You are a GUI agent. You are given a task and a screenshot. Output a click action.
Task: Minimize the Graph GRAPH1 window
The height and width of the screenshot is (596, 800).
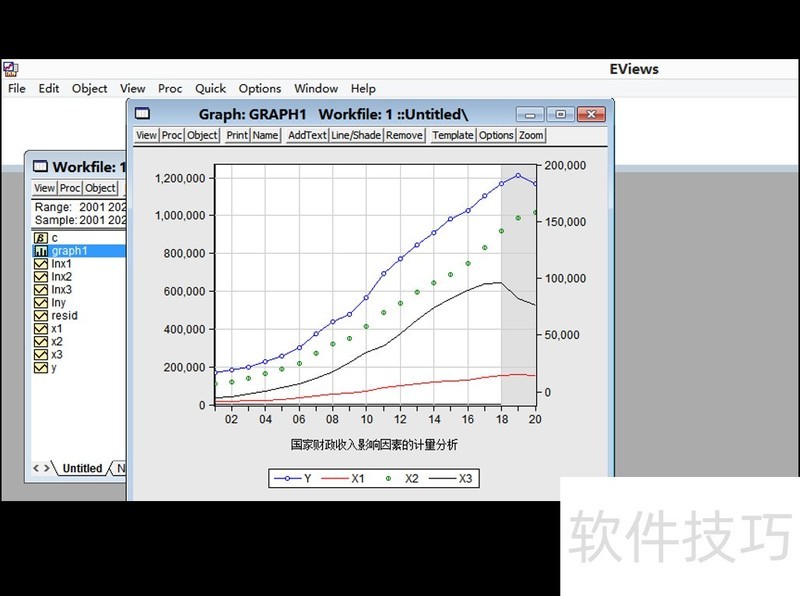[x=530, y=114]
